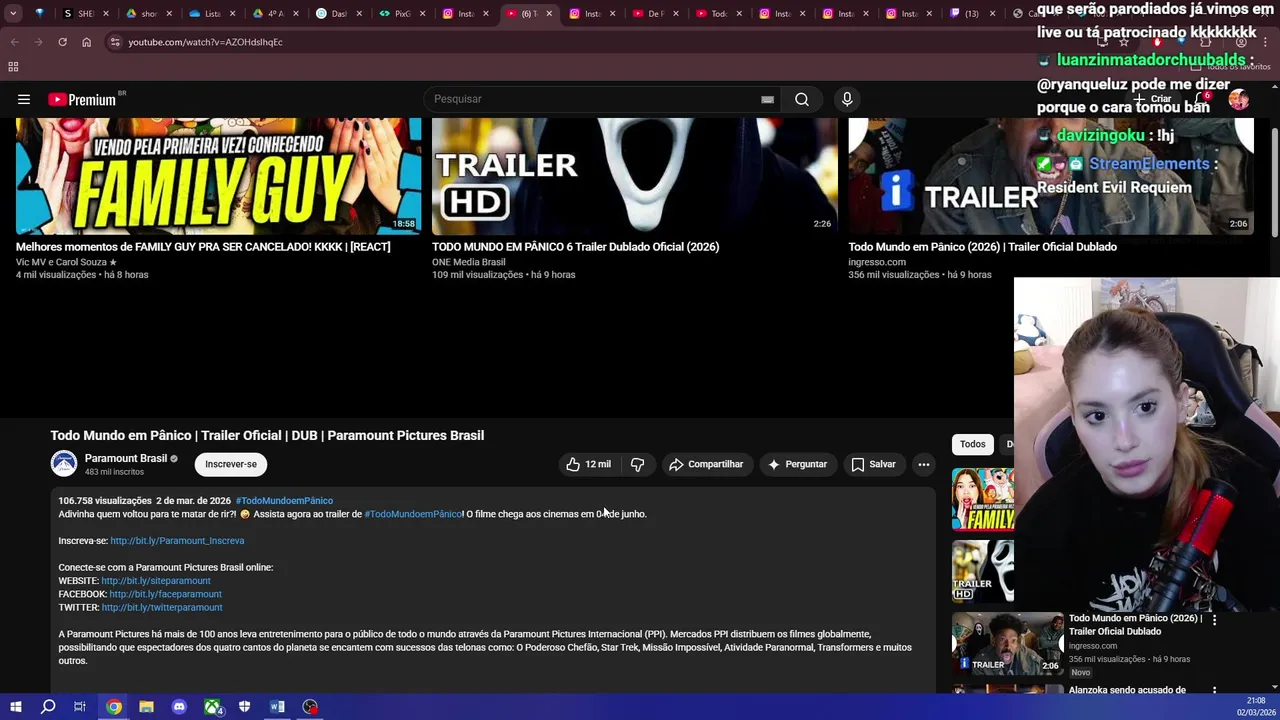The image size is (1280, 720).
Task: Open sidebar trailer thumbnail showing 2:06
Action: [x=1007, y=643]
